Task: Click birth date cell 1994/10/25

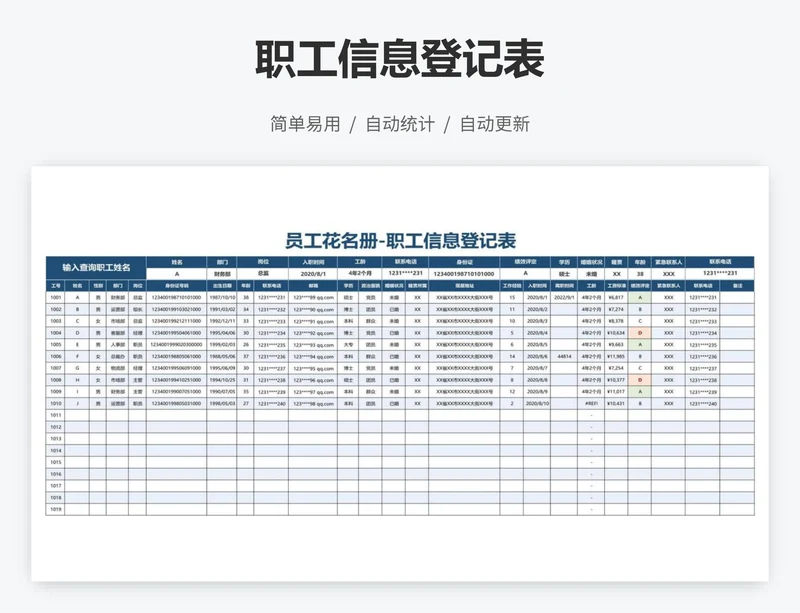Action: (x=222, y=380)
